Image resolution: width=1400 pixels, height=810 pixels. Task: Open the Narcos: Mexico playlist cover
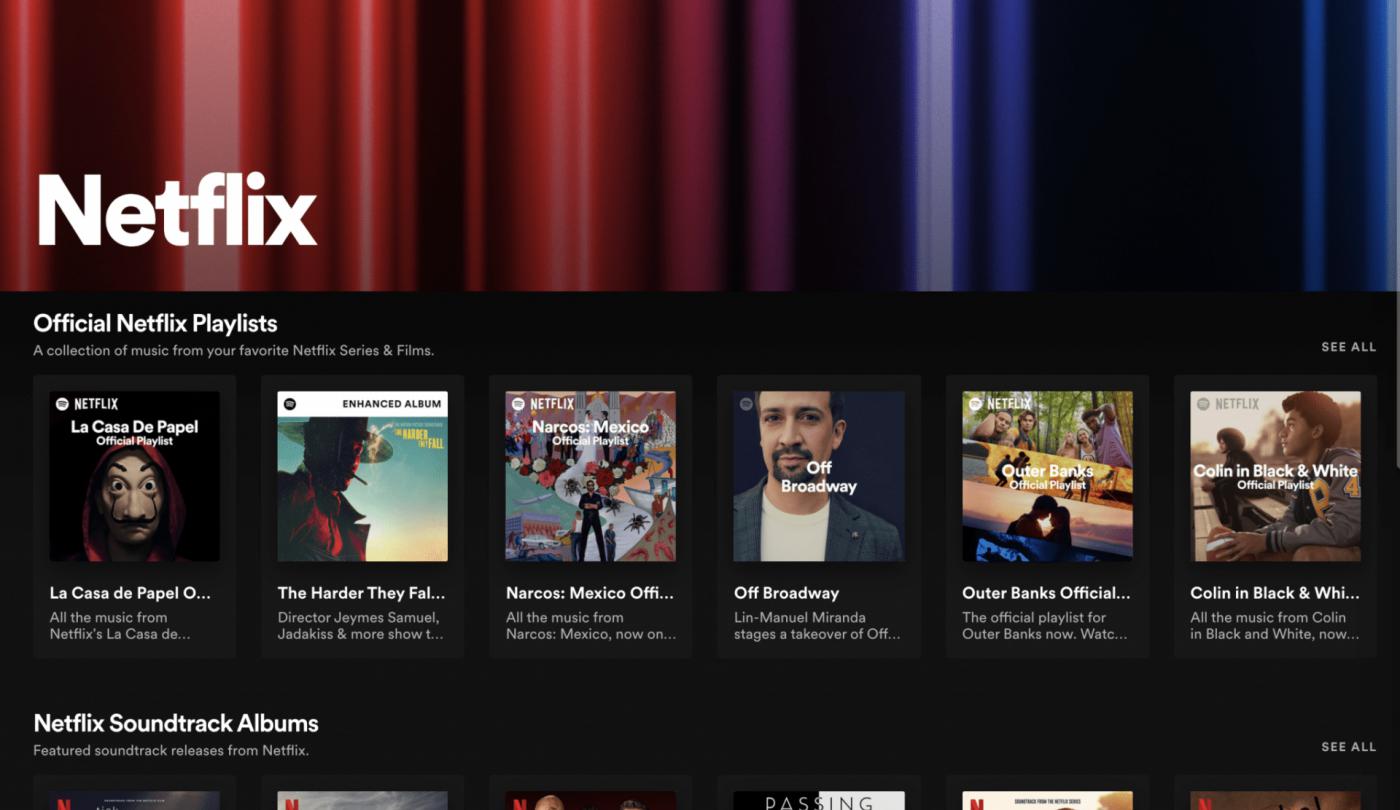[591, 476]
